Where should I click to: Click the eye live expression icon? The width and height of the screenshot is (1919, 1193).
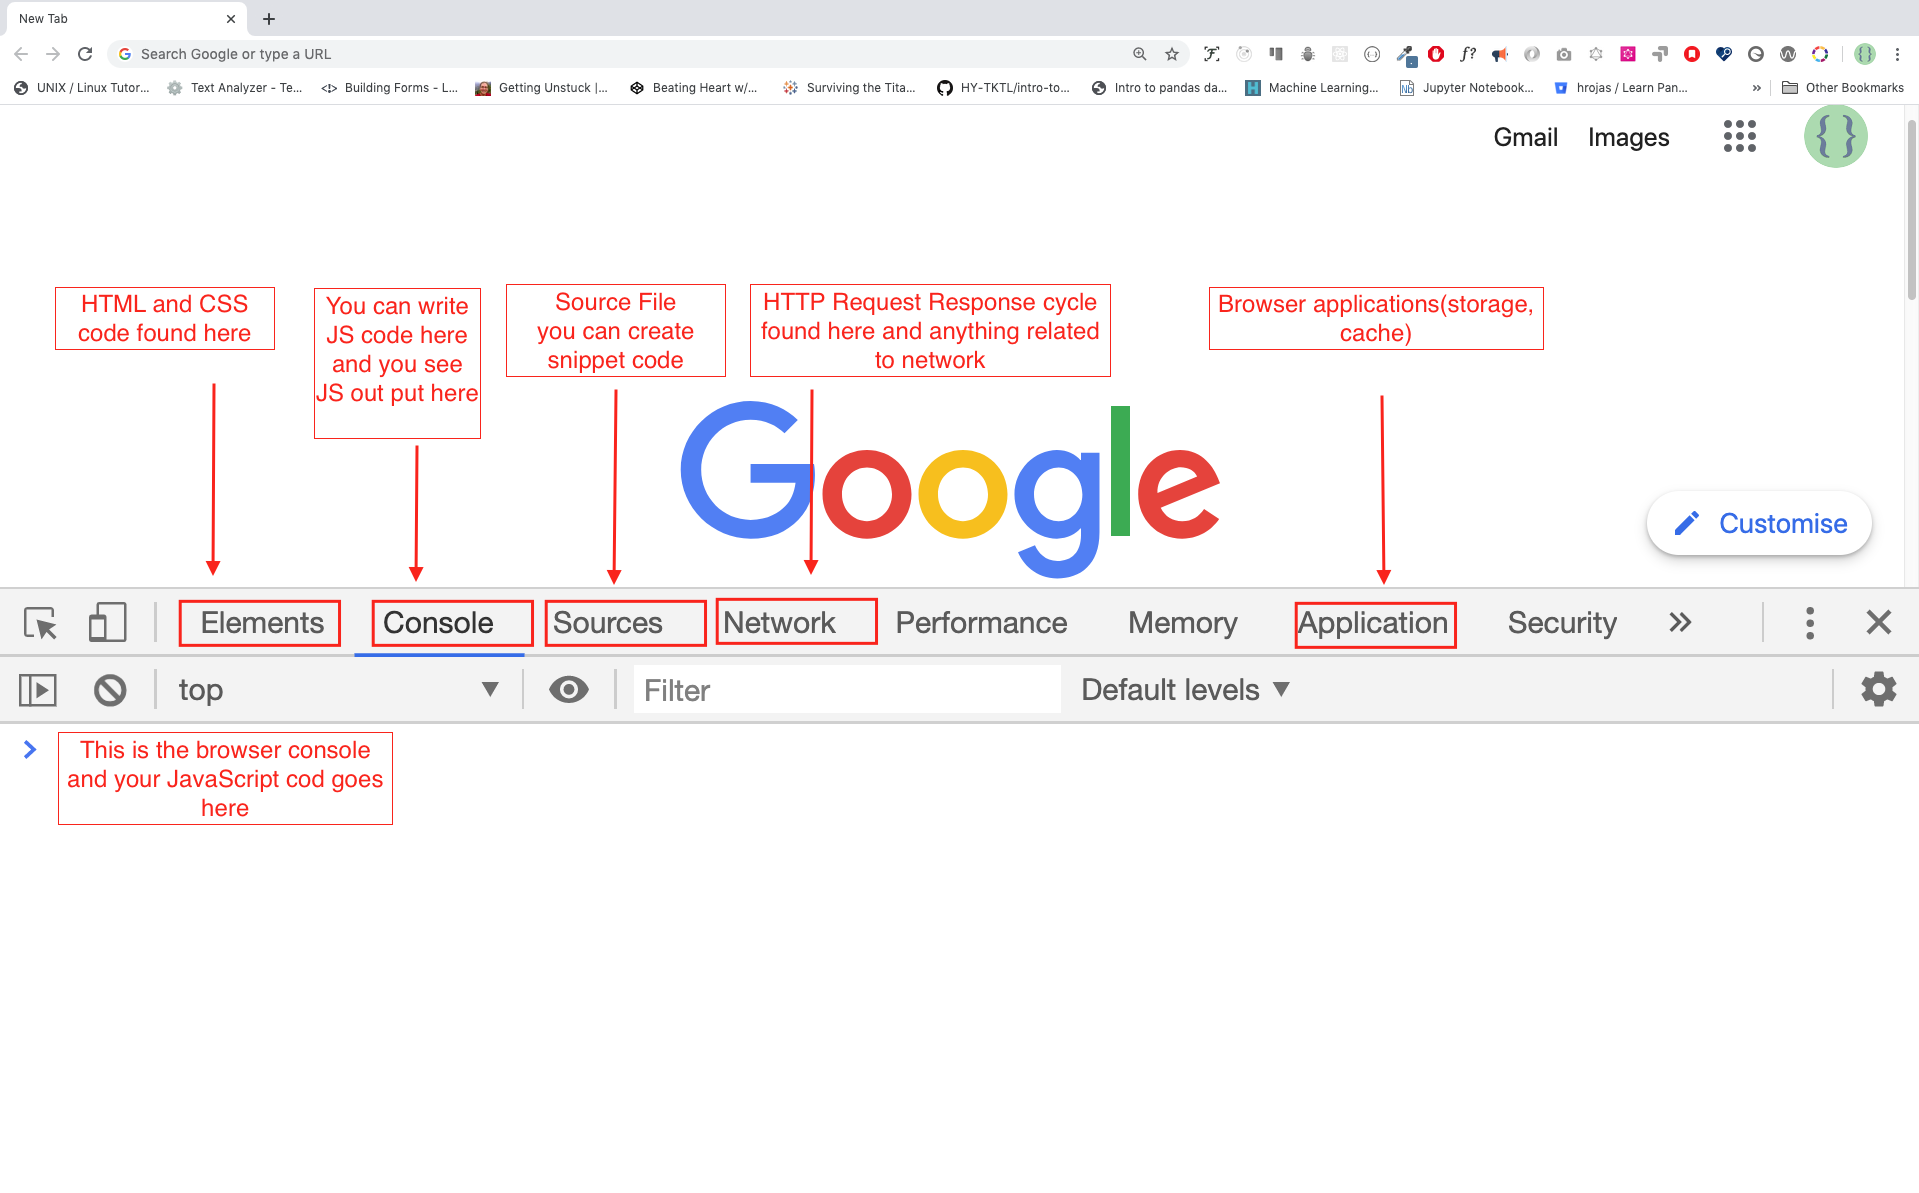pos(568,690)
